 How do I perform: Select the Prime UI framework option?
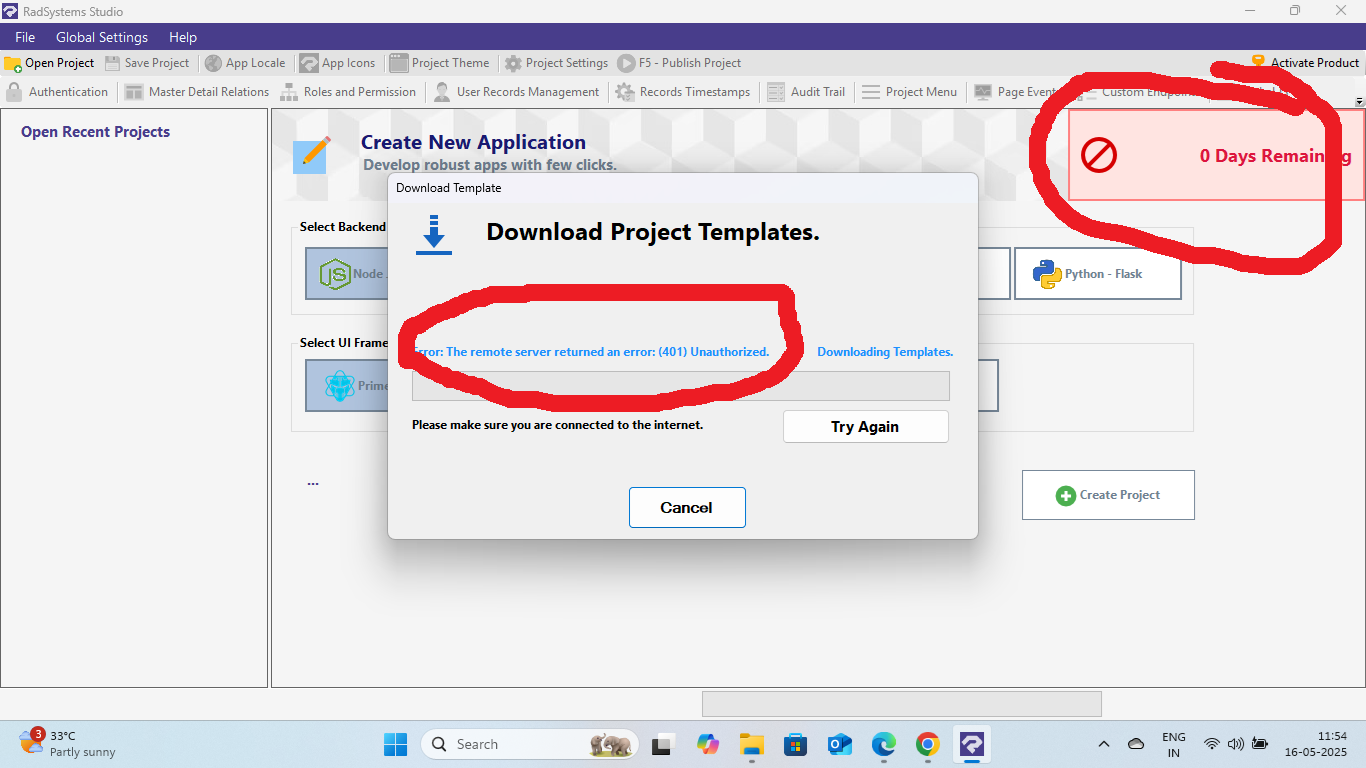(x=347, y=385)
